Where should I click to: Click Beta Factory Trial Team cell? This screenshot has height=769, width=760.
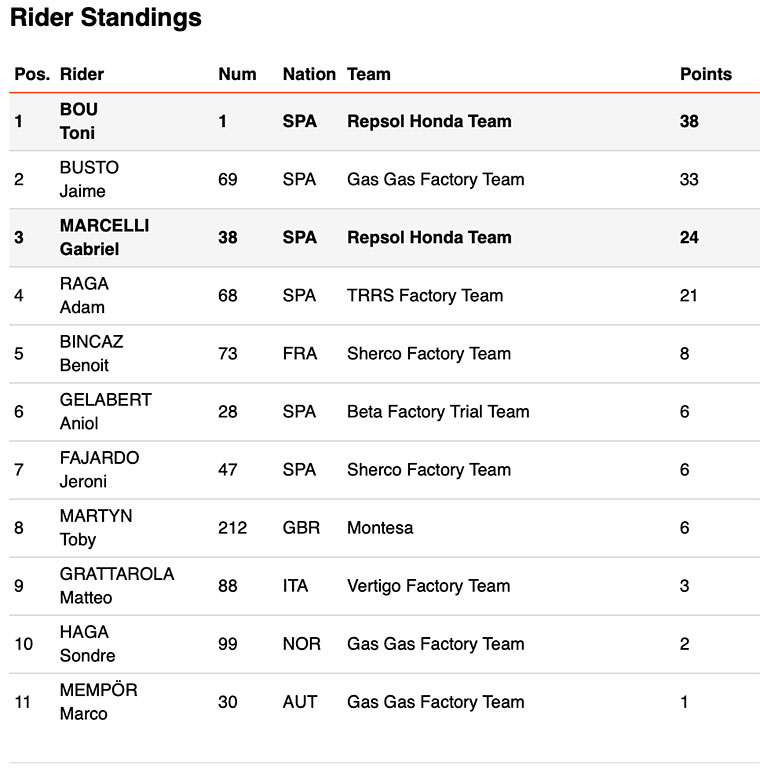[438, 411]
